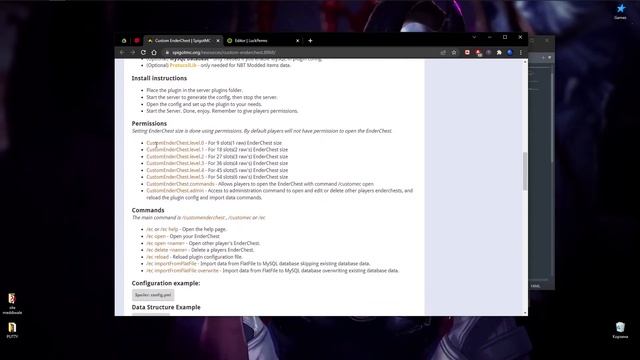
Task: Close the Custom EnderChest tab
Action: tap(218, 41)
